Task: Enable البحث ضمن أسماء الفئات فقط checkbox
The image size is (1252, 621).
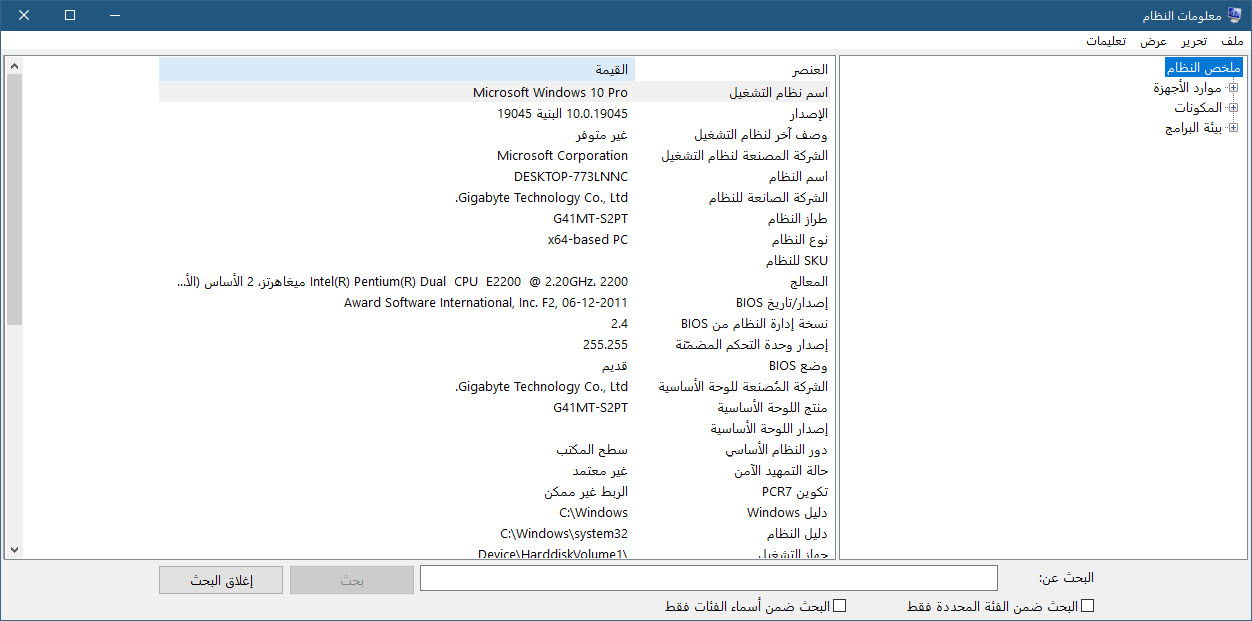Action: (840, 606)
